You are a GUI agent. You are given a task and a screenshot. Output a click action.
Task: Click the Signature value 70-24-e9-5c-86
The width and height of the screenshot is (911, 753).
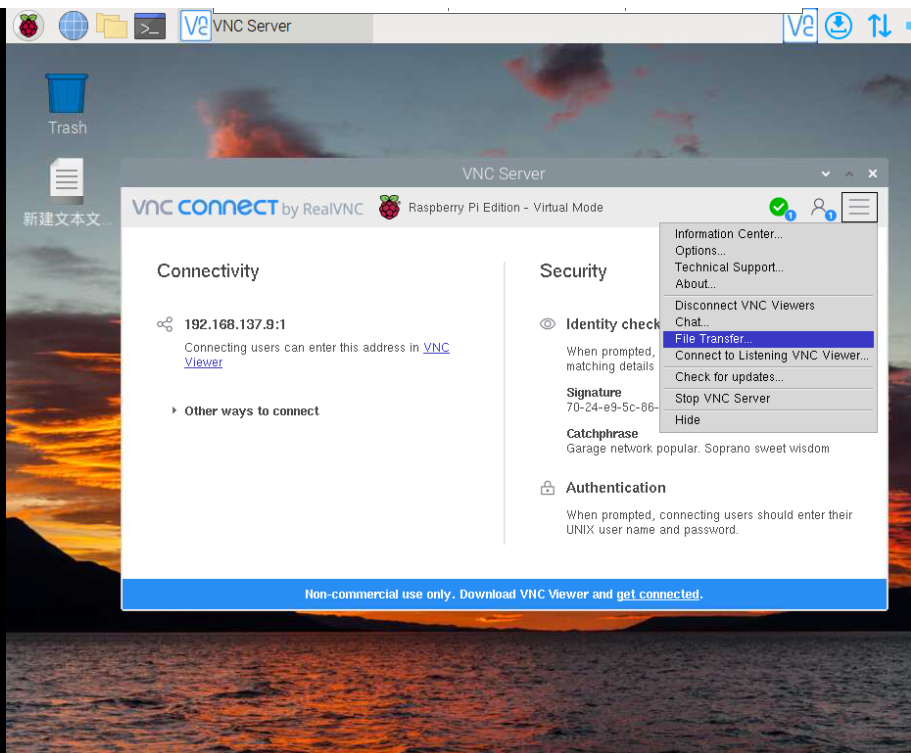click(612, 407)
